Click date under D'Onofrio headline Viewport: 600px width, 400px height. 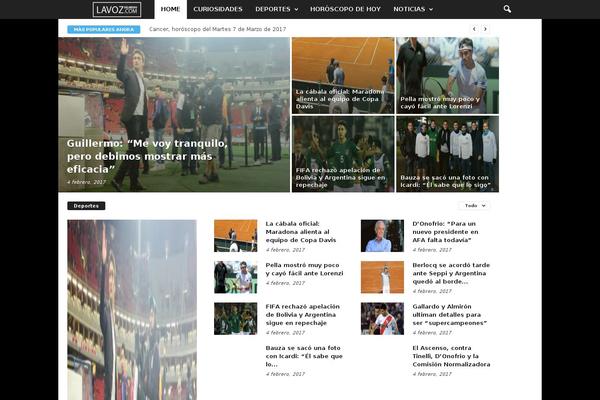(x=432, y=250)
